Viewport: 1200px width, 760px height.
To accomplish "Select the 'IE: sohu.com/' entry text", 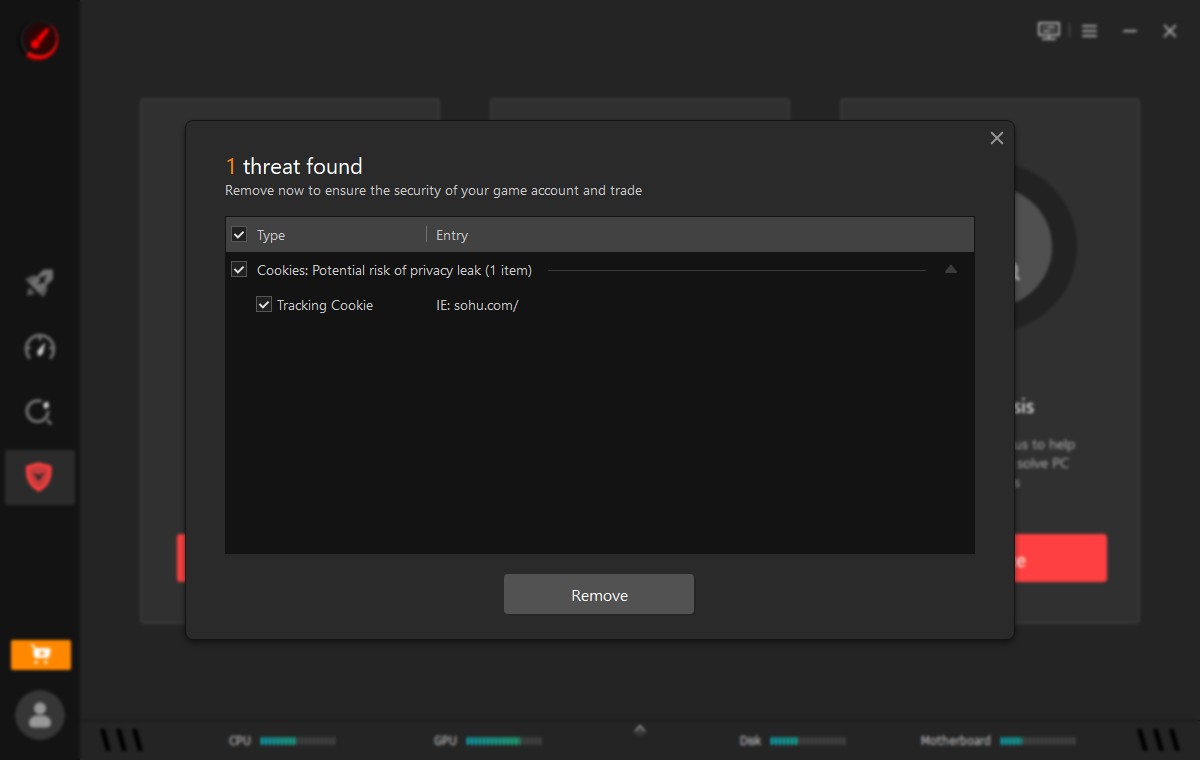I will click(477, 306).
